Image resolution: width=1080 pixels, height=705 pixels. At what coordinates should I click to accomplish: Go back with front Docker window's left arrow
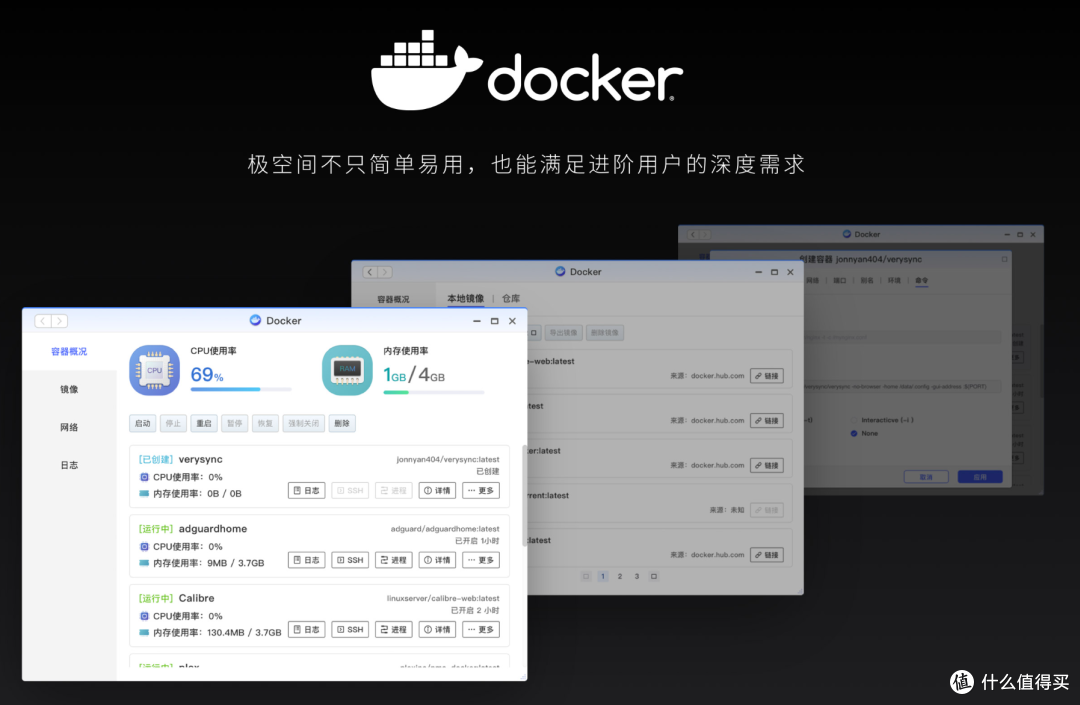point(43,321)
